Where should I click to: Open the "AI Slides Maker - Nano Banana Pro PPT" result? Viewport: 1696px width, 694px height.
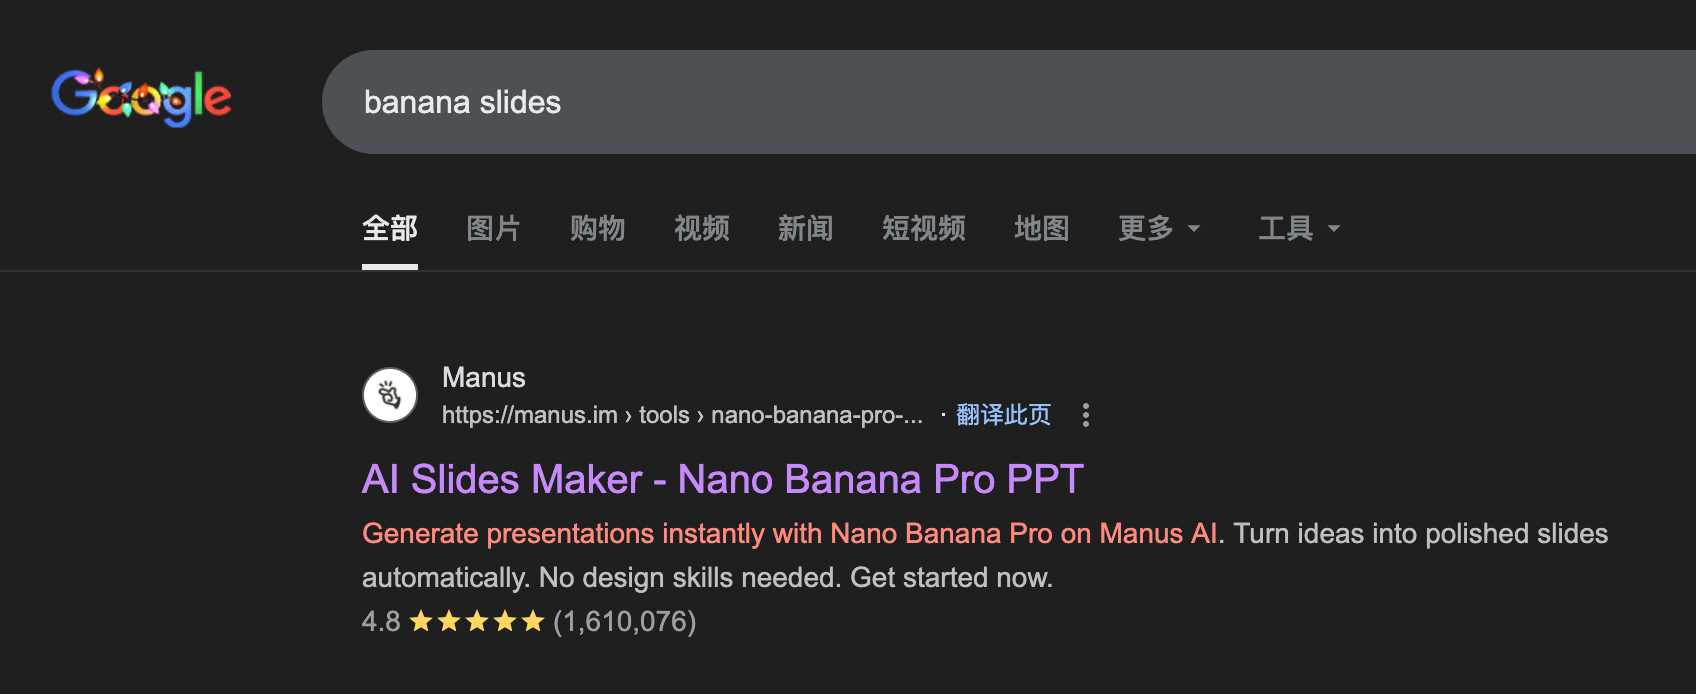click(x=722, y=480)
